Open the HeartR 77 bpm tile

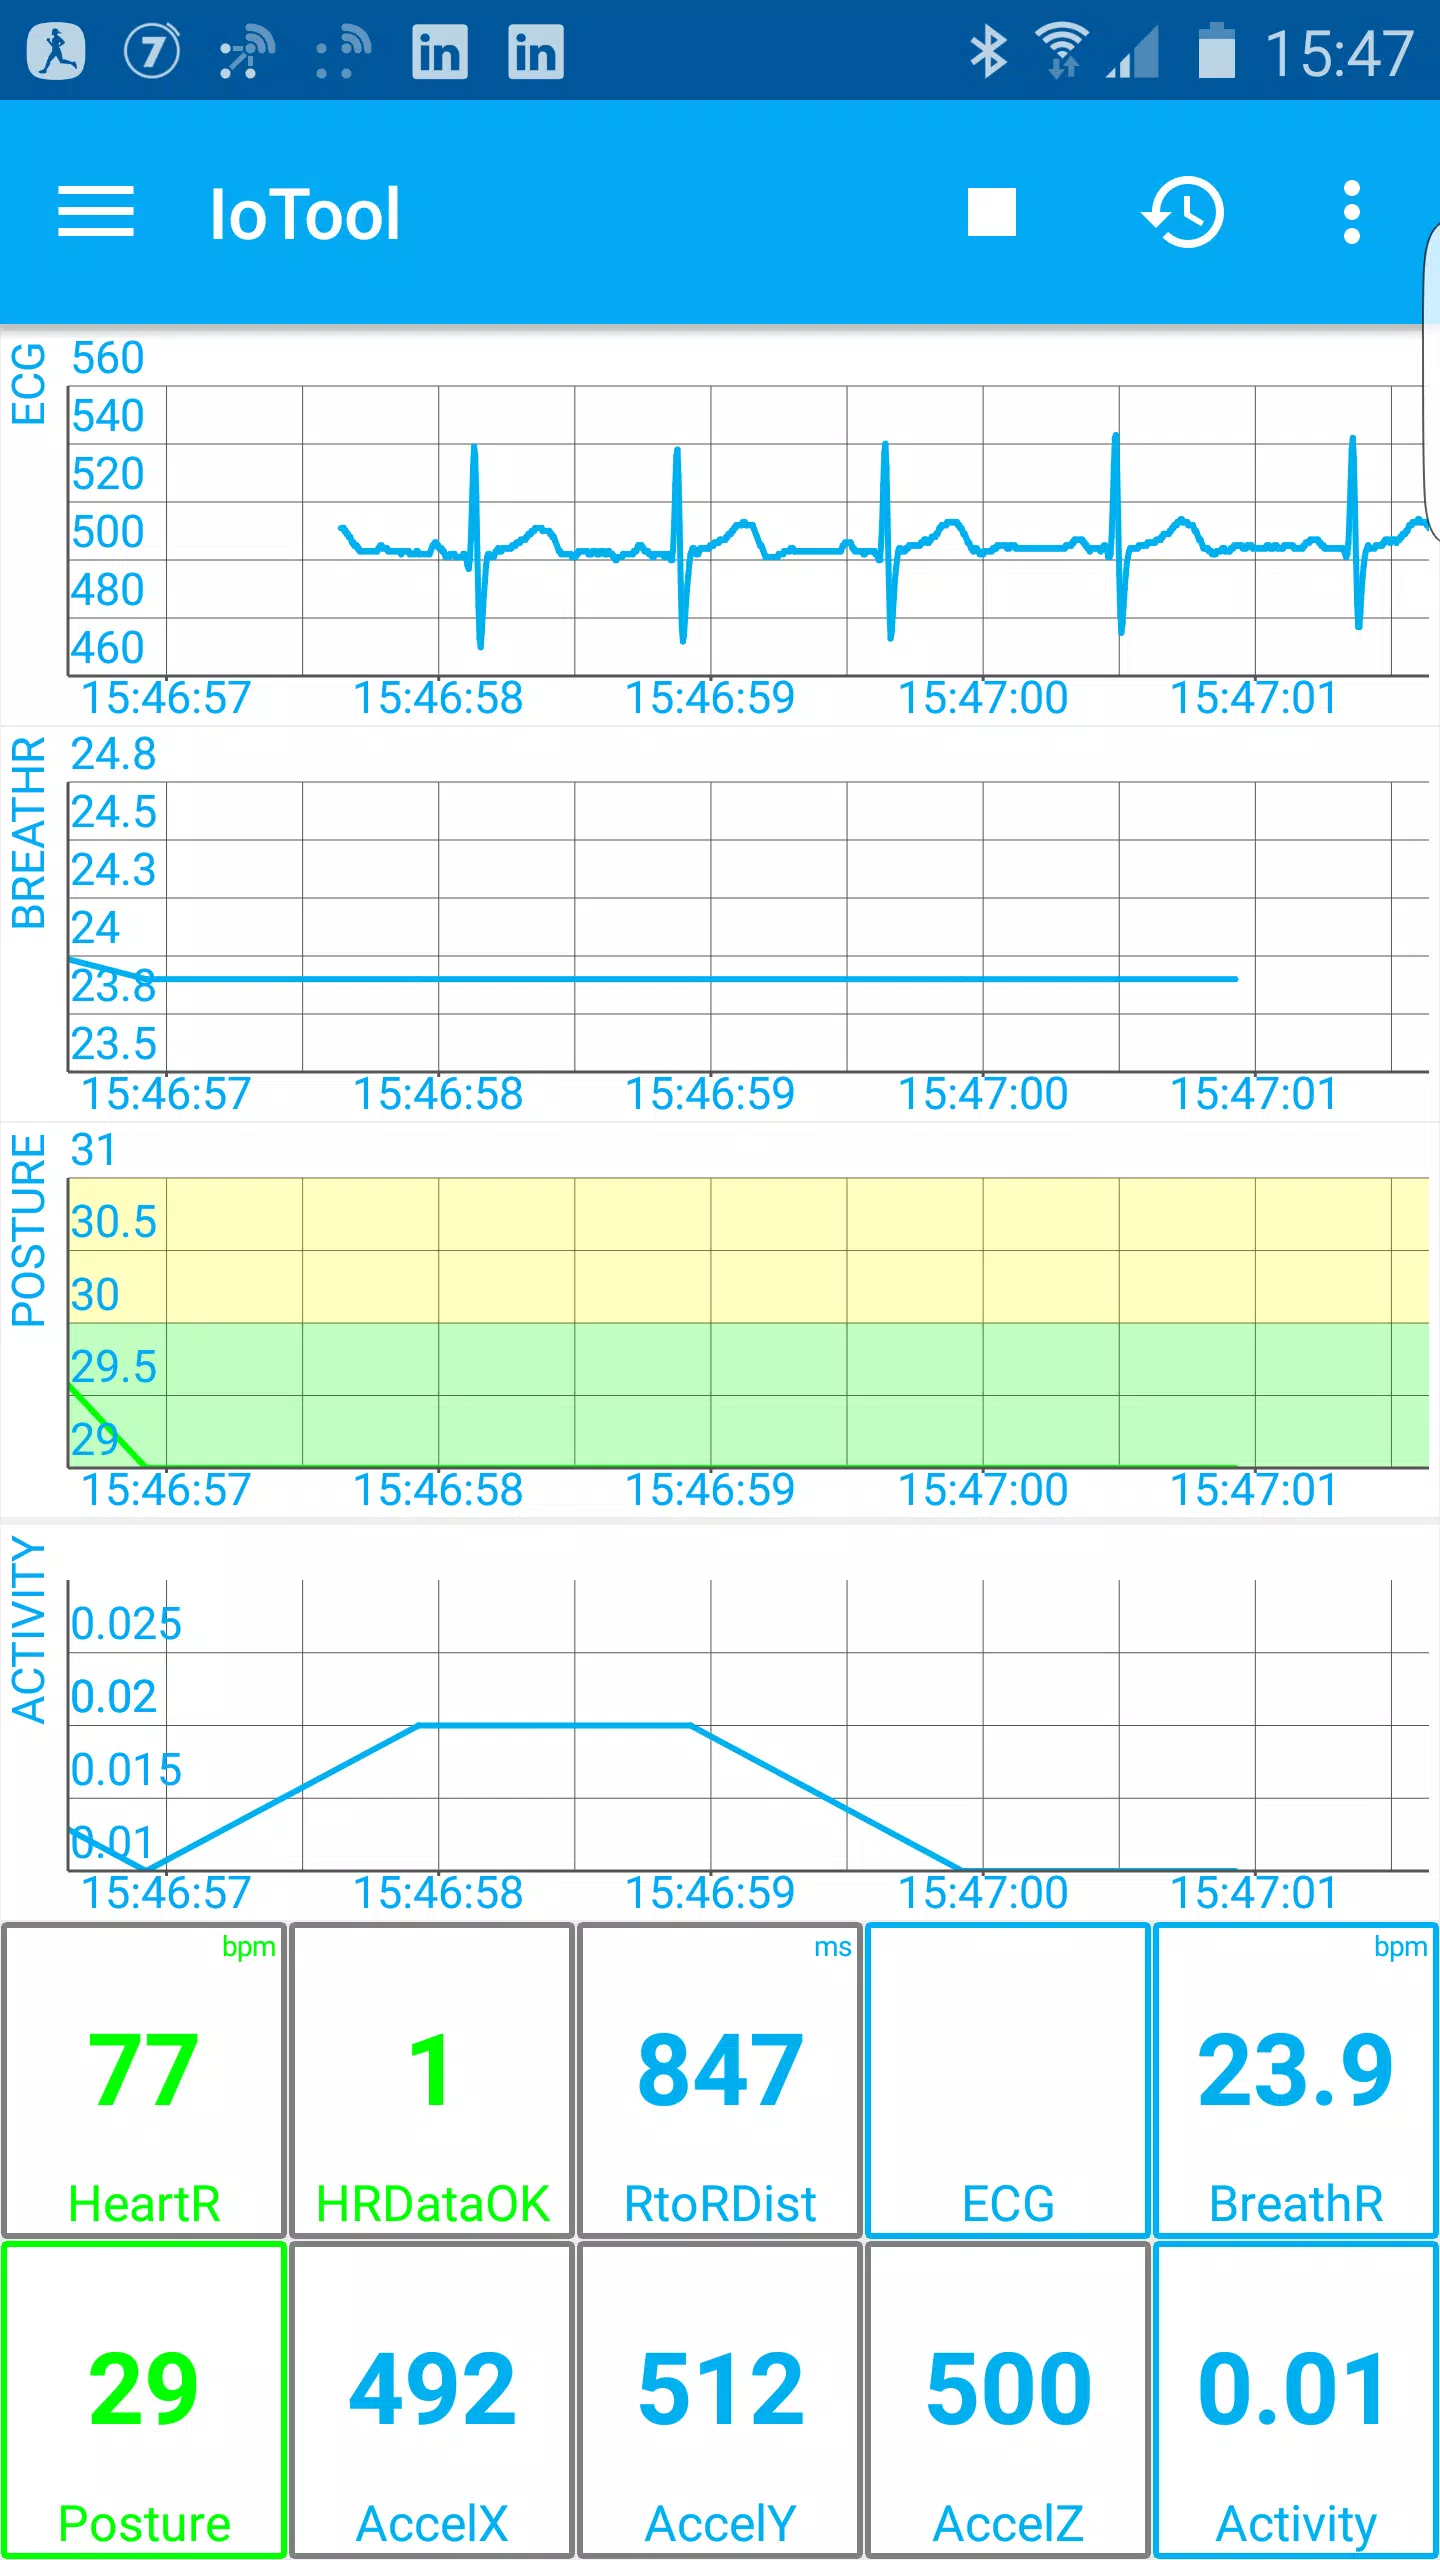[144, 2080]
